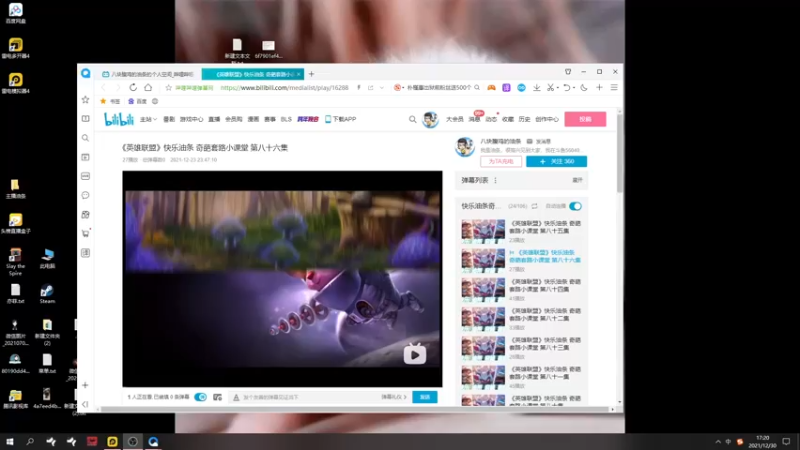This screenshot has height=450, width=800.
Task: Open the sidebar chat bubble icon
Action: [85, 195]
